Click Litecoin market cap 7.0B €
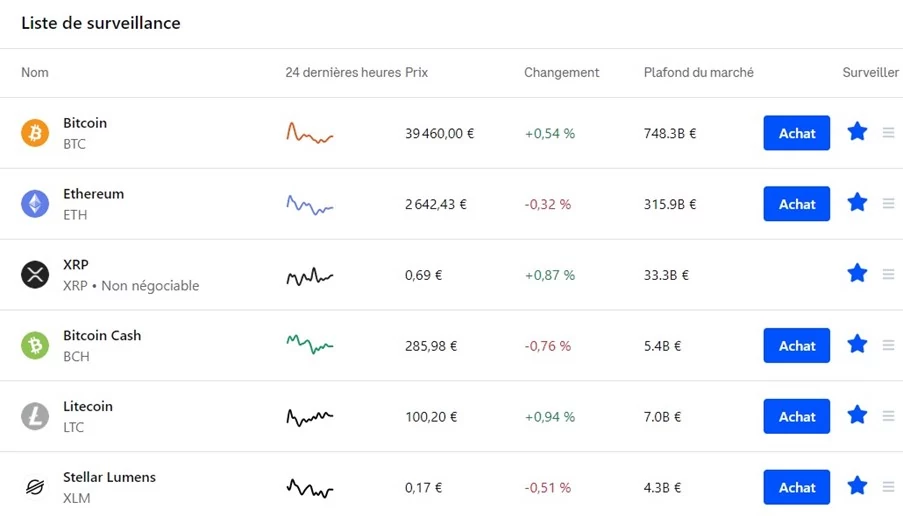Screen dimensions: 903x516 pos(662,417)
